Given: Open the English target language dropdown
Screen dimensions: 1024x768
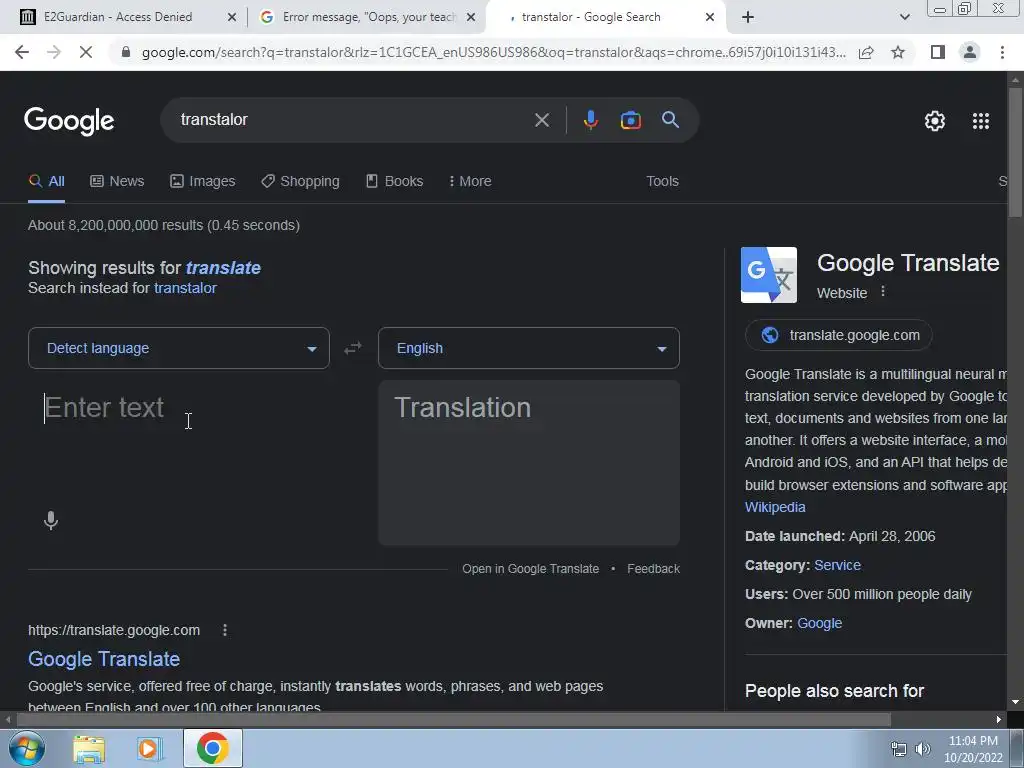Looking at the screenshot, I should (x=528, y=348).
